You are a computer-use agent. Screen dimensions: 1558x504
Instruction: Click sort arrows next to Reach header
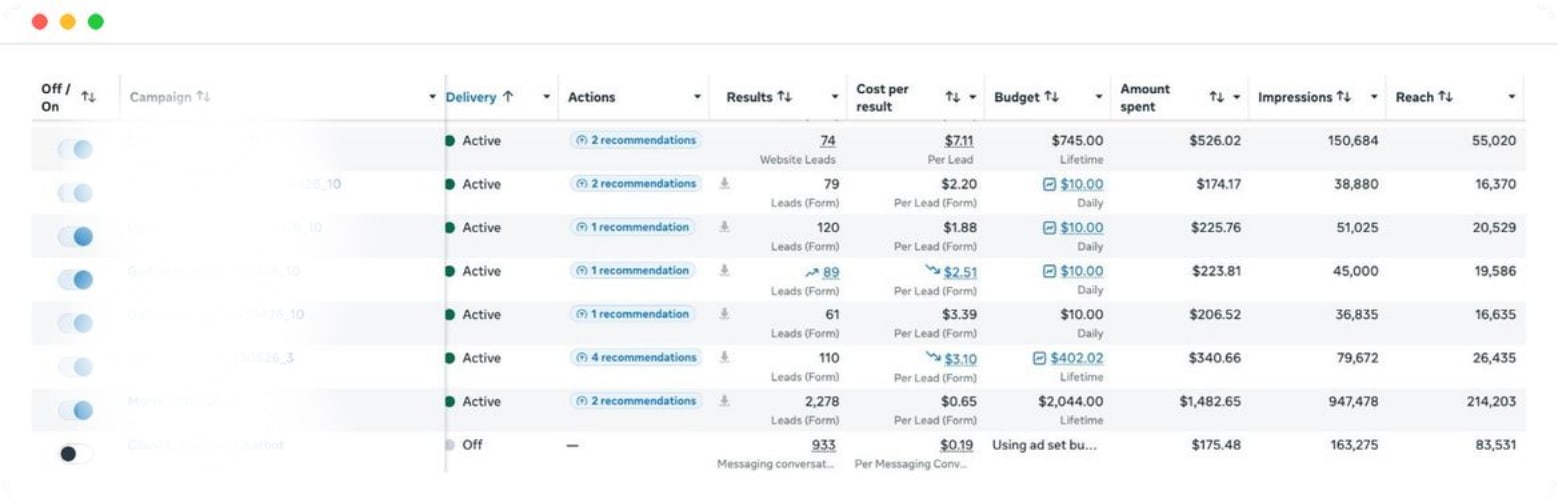pyautogui.click(x=1445, y=97)
